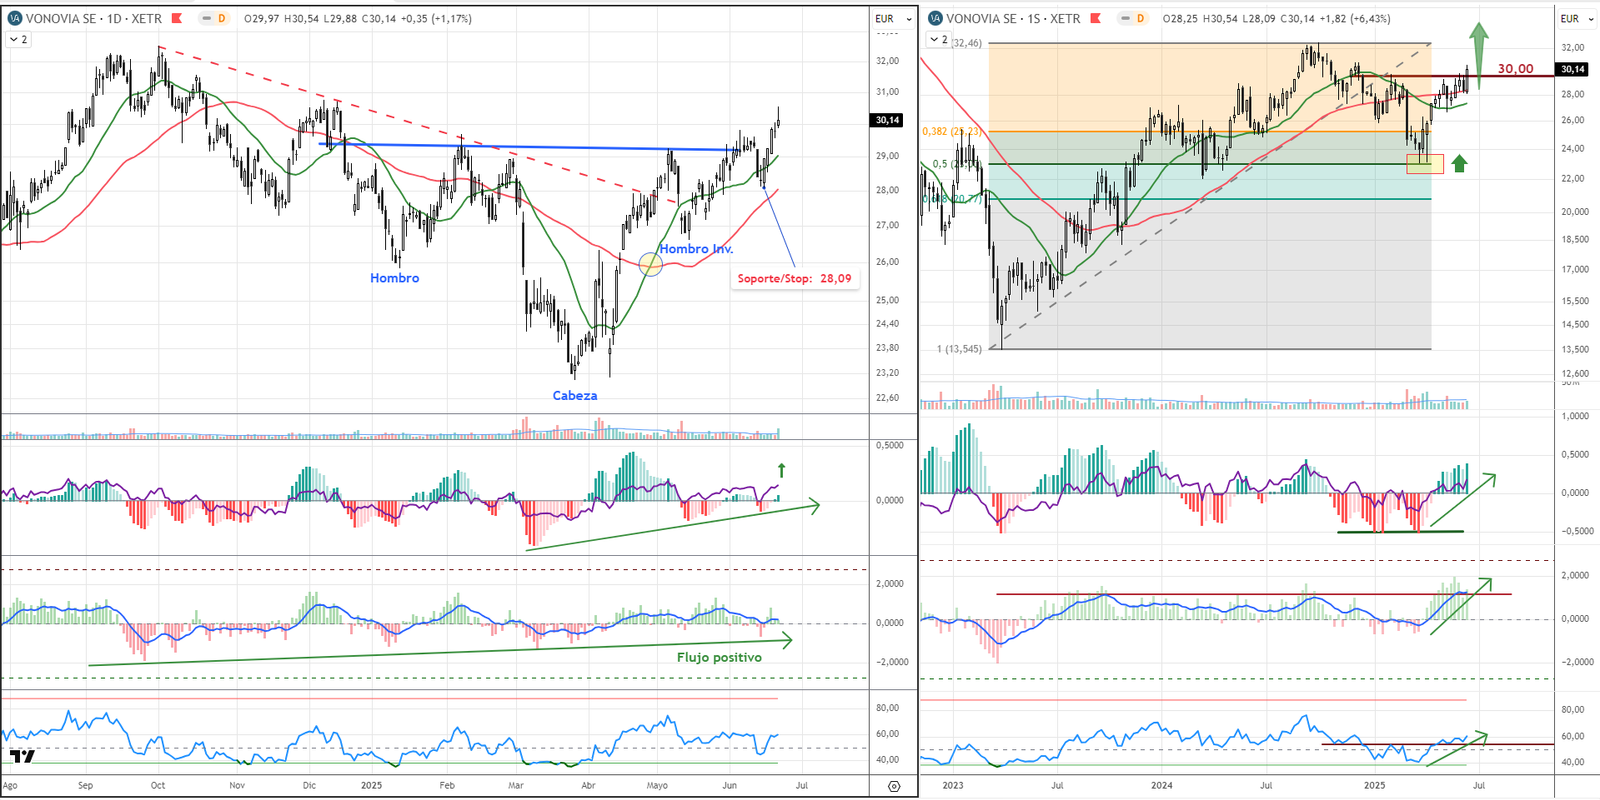Click 'Sep' on the 1D time axis
The width and height of the screenshot is (1600, 800).
(x=86, y=786)
